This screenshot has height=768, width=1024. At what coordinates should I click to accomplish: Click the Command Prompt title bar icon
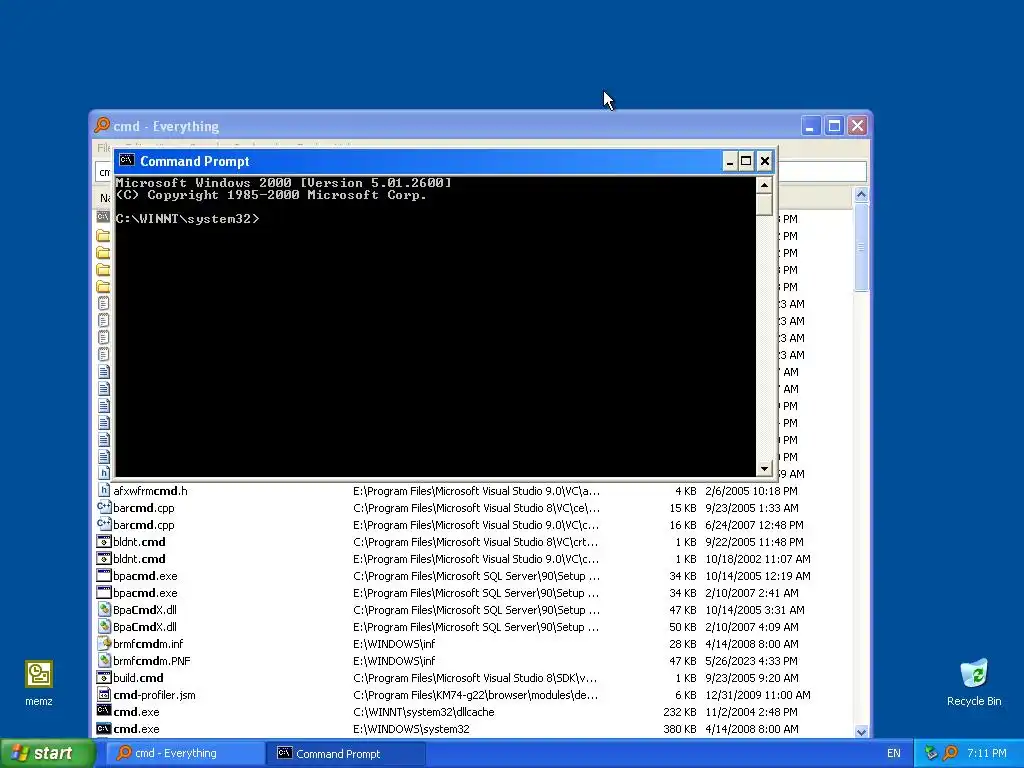pyautogui.click(x=127, y=161)
